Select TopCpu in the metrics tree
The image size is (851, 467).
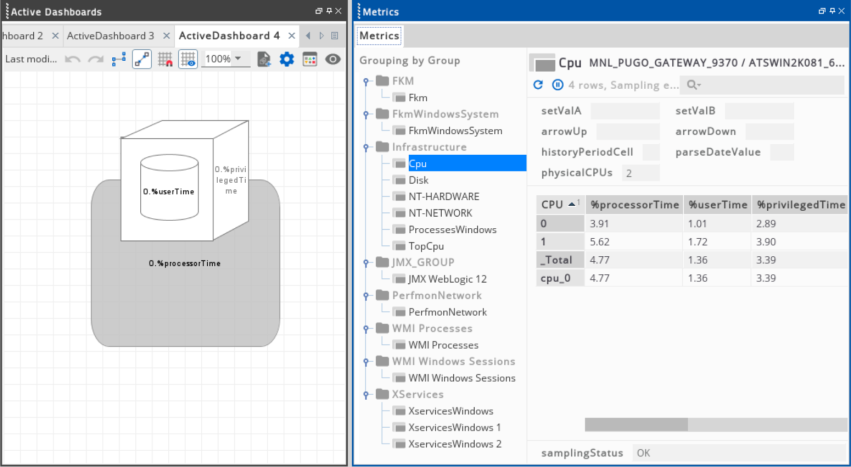pyautogui.click(x=425, y=246)
